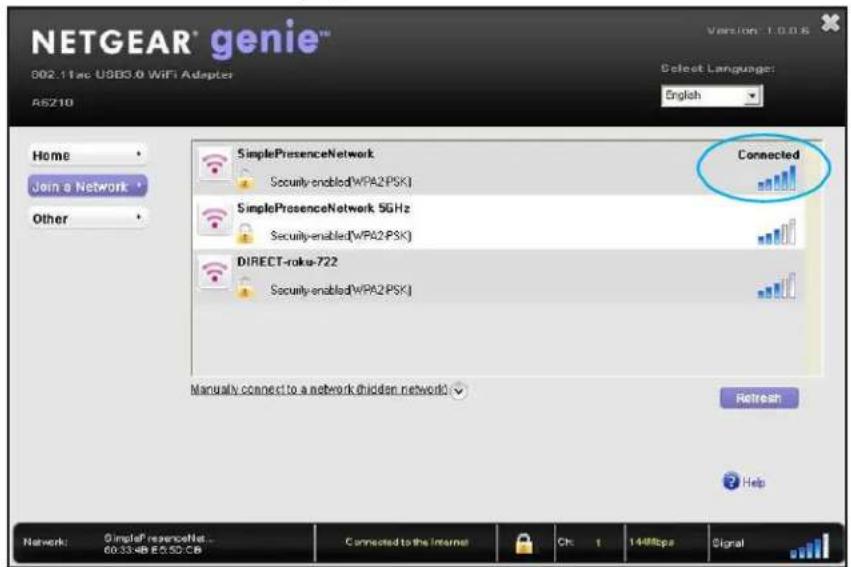Expand the hidden network chevron

(x=459, y=391)
